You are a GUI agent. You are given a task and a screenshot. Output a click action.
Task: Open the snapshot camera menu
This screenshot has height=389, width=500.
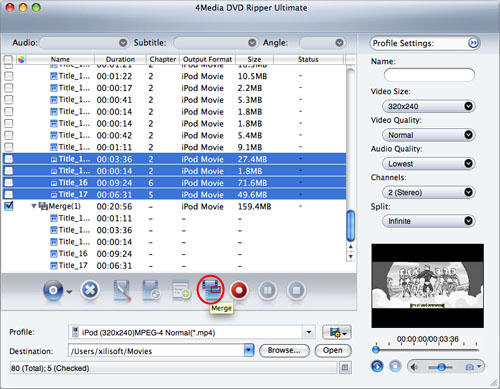coord(473,367)
